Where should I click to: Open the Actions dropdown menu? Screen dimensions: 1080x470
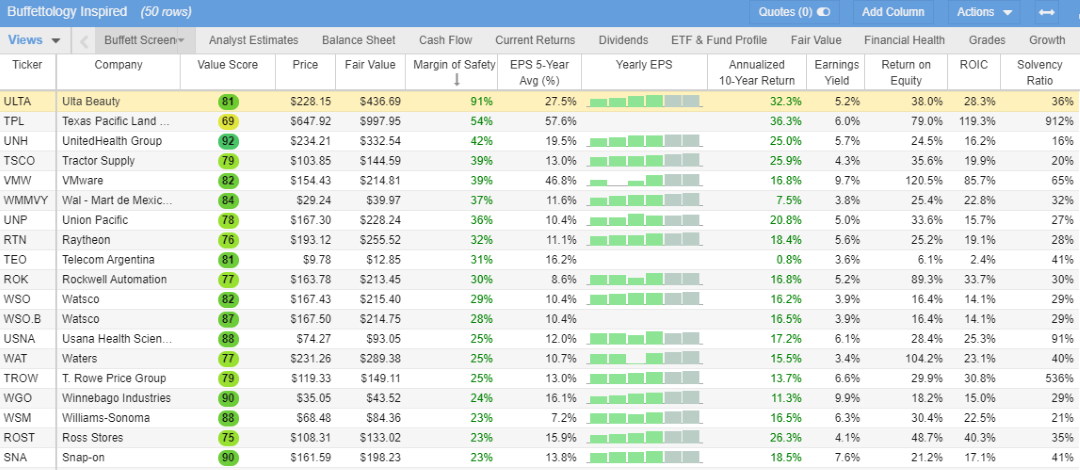(984, 12)
